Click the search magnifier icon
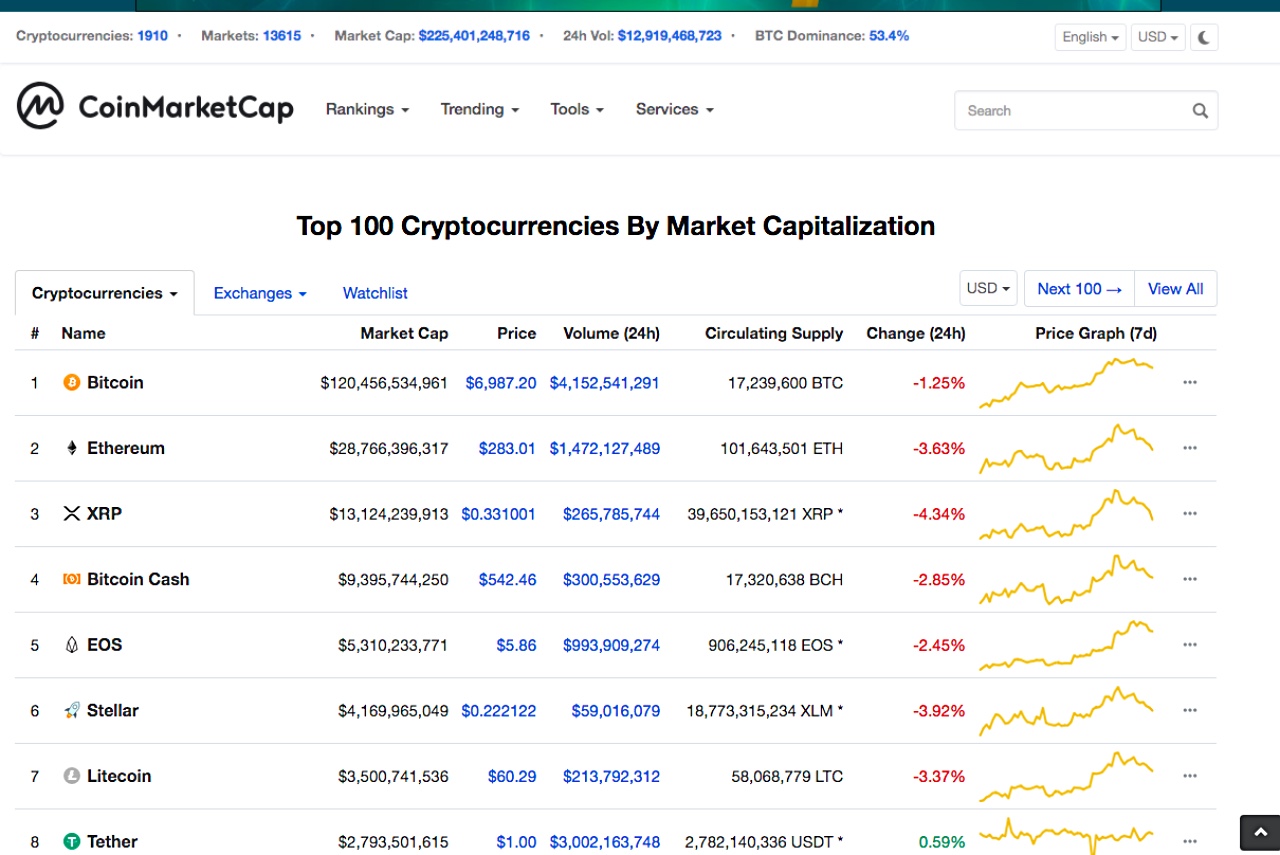This screenshot has width=1280, height=855. [x=1200, y=111]
